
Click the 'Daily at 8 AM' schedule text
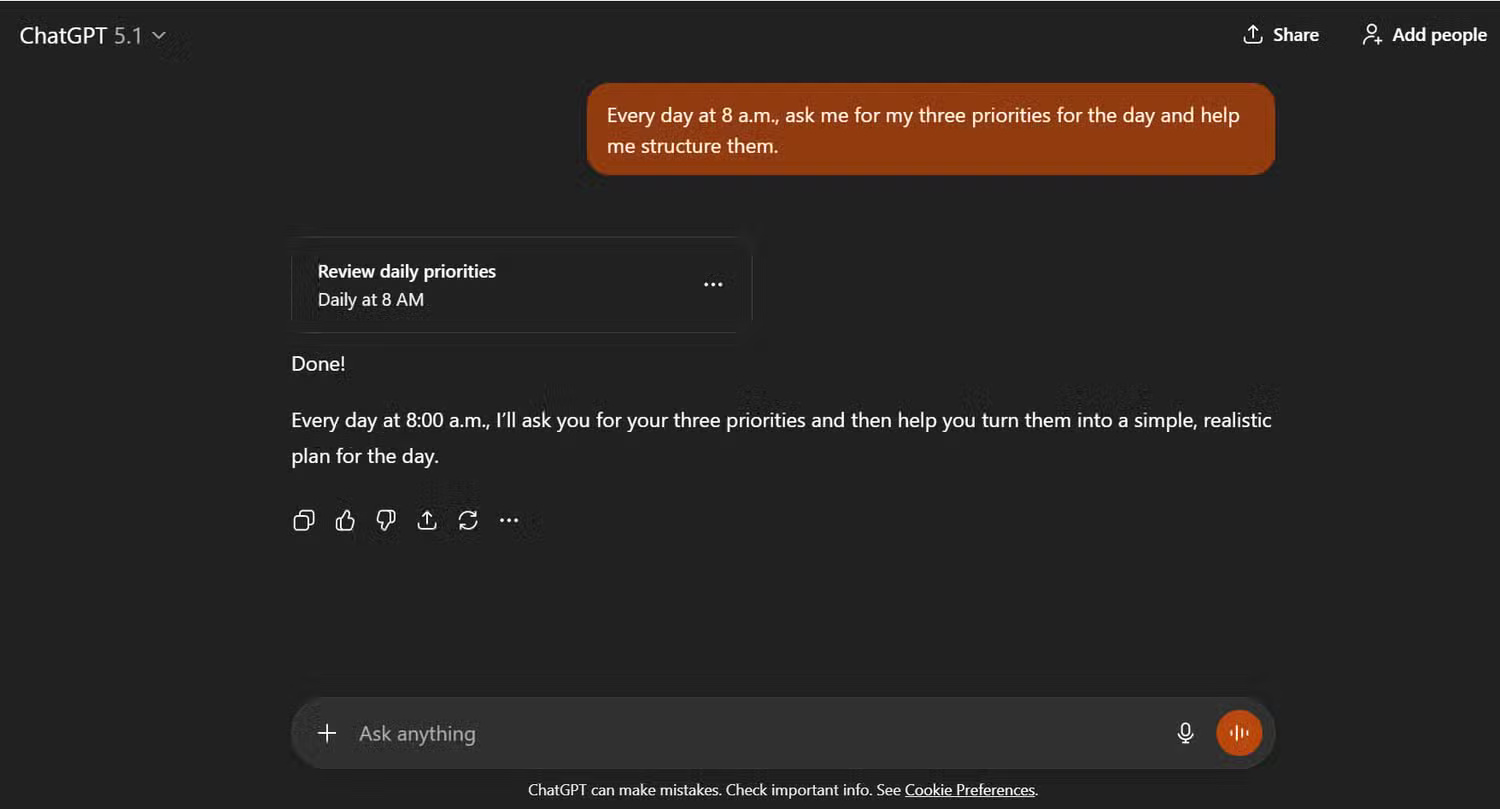click(x=371, y=299)
